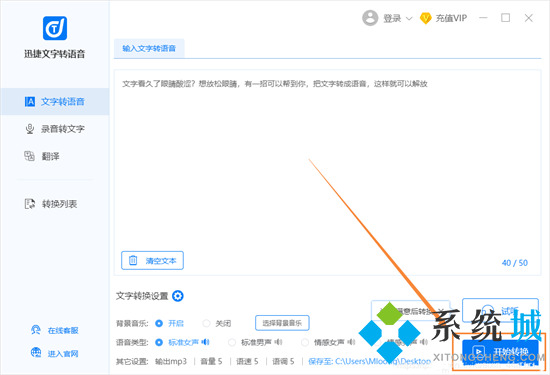
Task: Expand the dropdown arrow beside 登录
Action: (x=409, y=19)
